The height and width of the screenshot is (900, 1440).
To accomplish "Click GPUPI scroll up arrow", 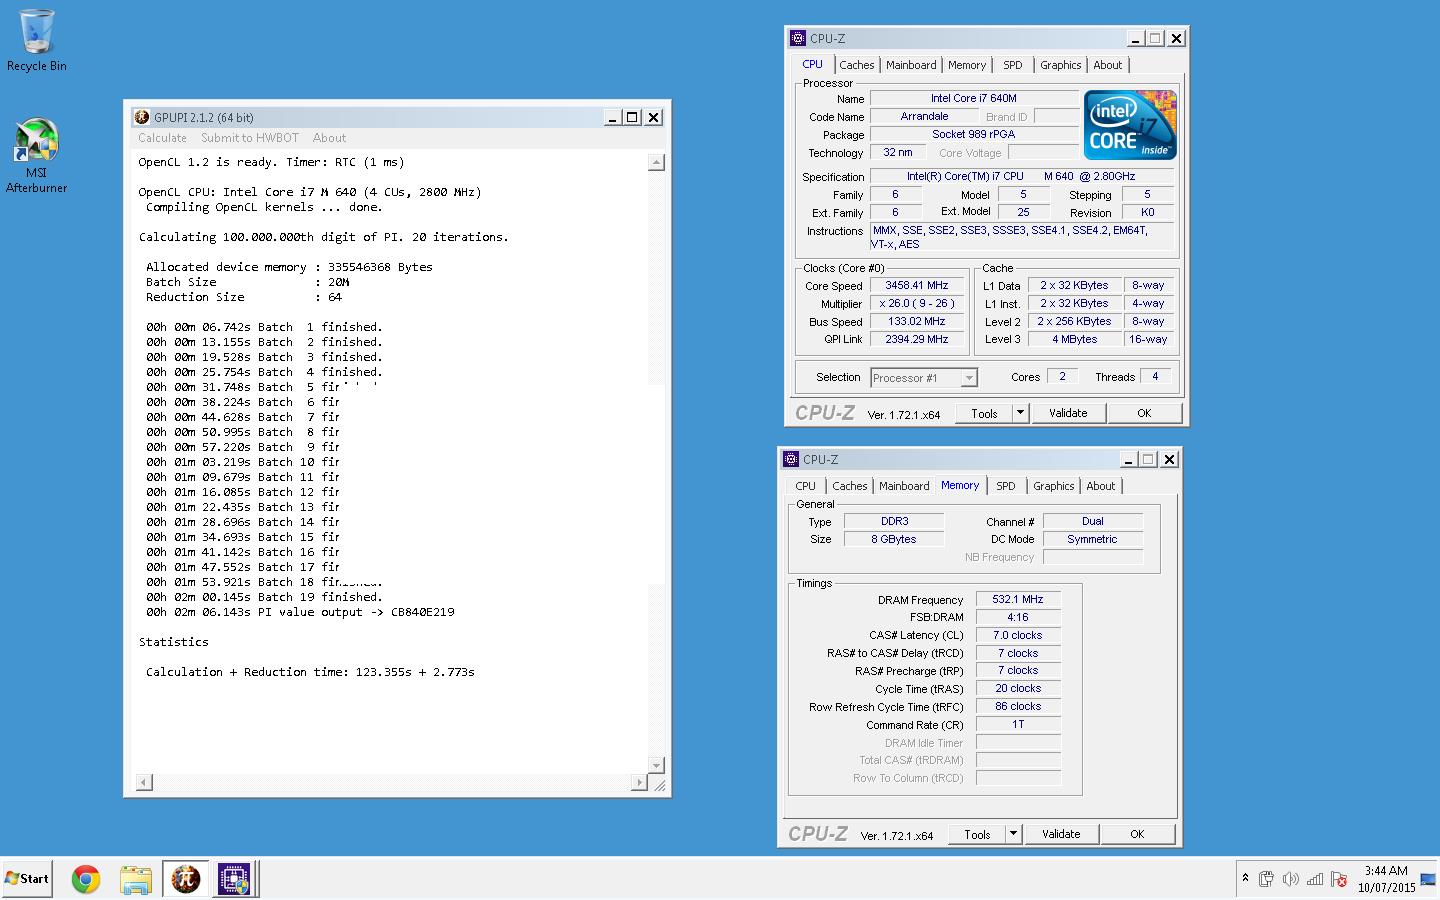I will coord(656,163).
